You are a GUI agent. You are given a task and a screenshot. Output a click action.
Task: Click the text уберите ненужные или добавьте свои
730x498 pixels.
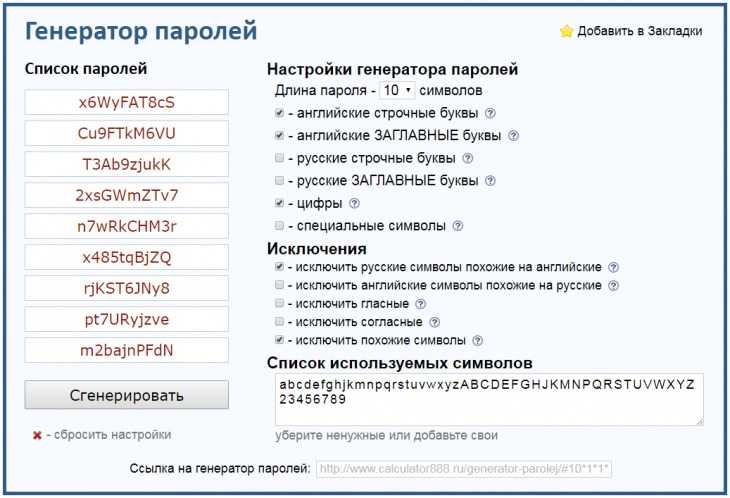pos(386,436)
